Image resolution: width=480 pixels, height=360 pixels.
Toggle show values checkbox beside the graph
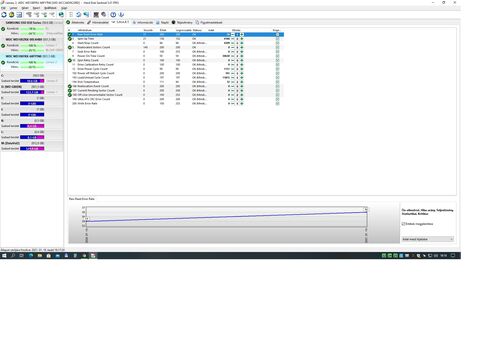403,224
